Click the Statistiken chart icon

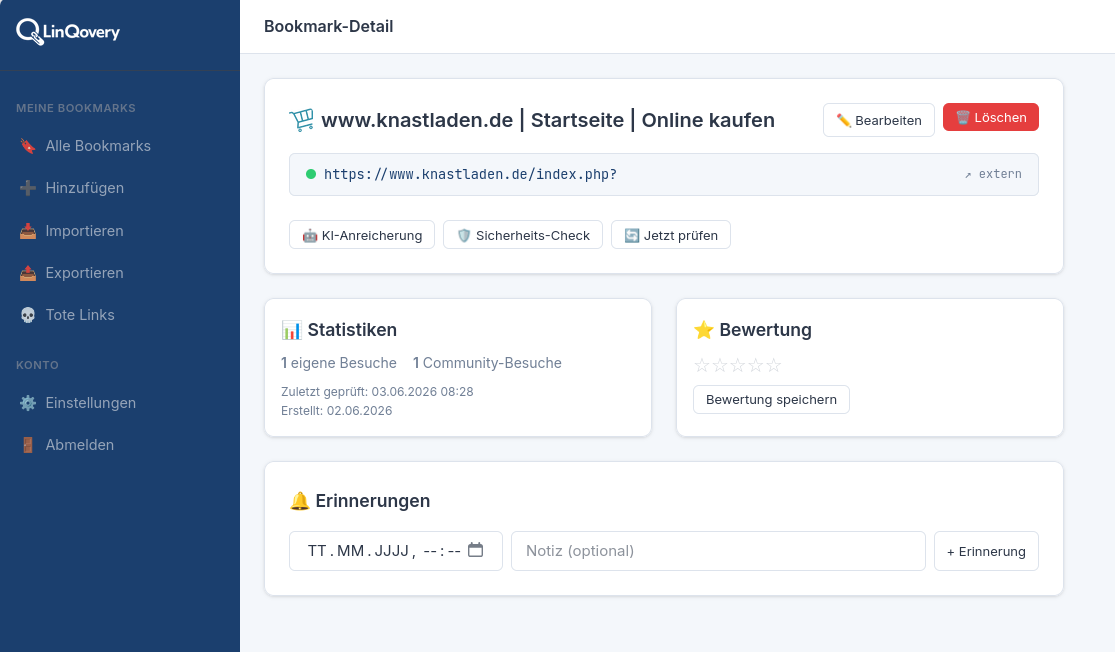point(291,330)
